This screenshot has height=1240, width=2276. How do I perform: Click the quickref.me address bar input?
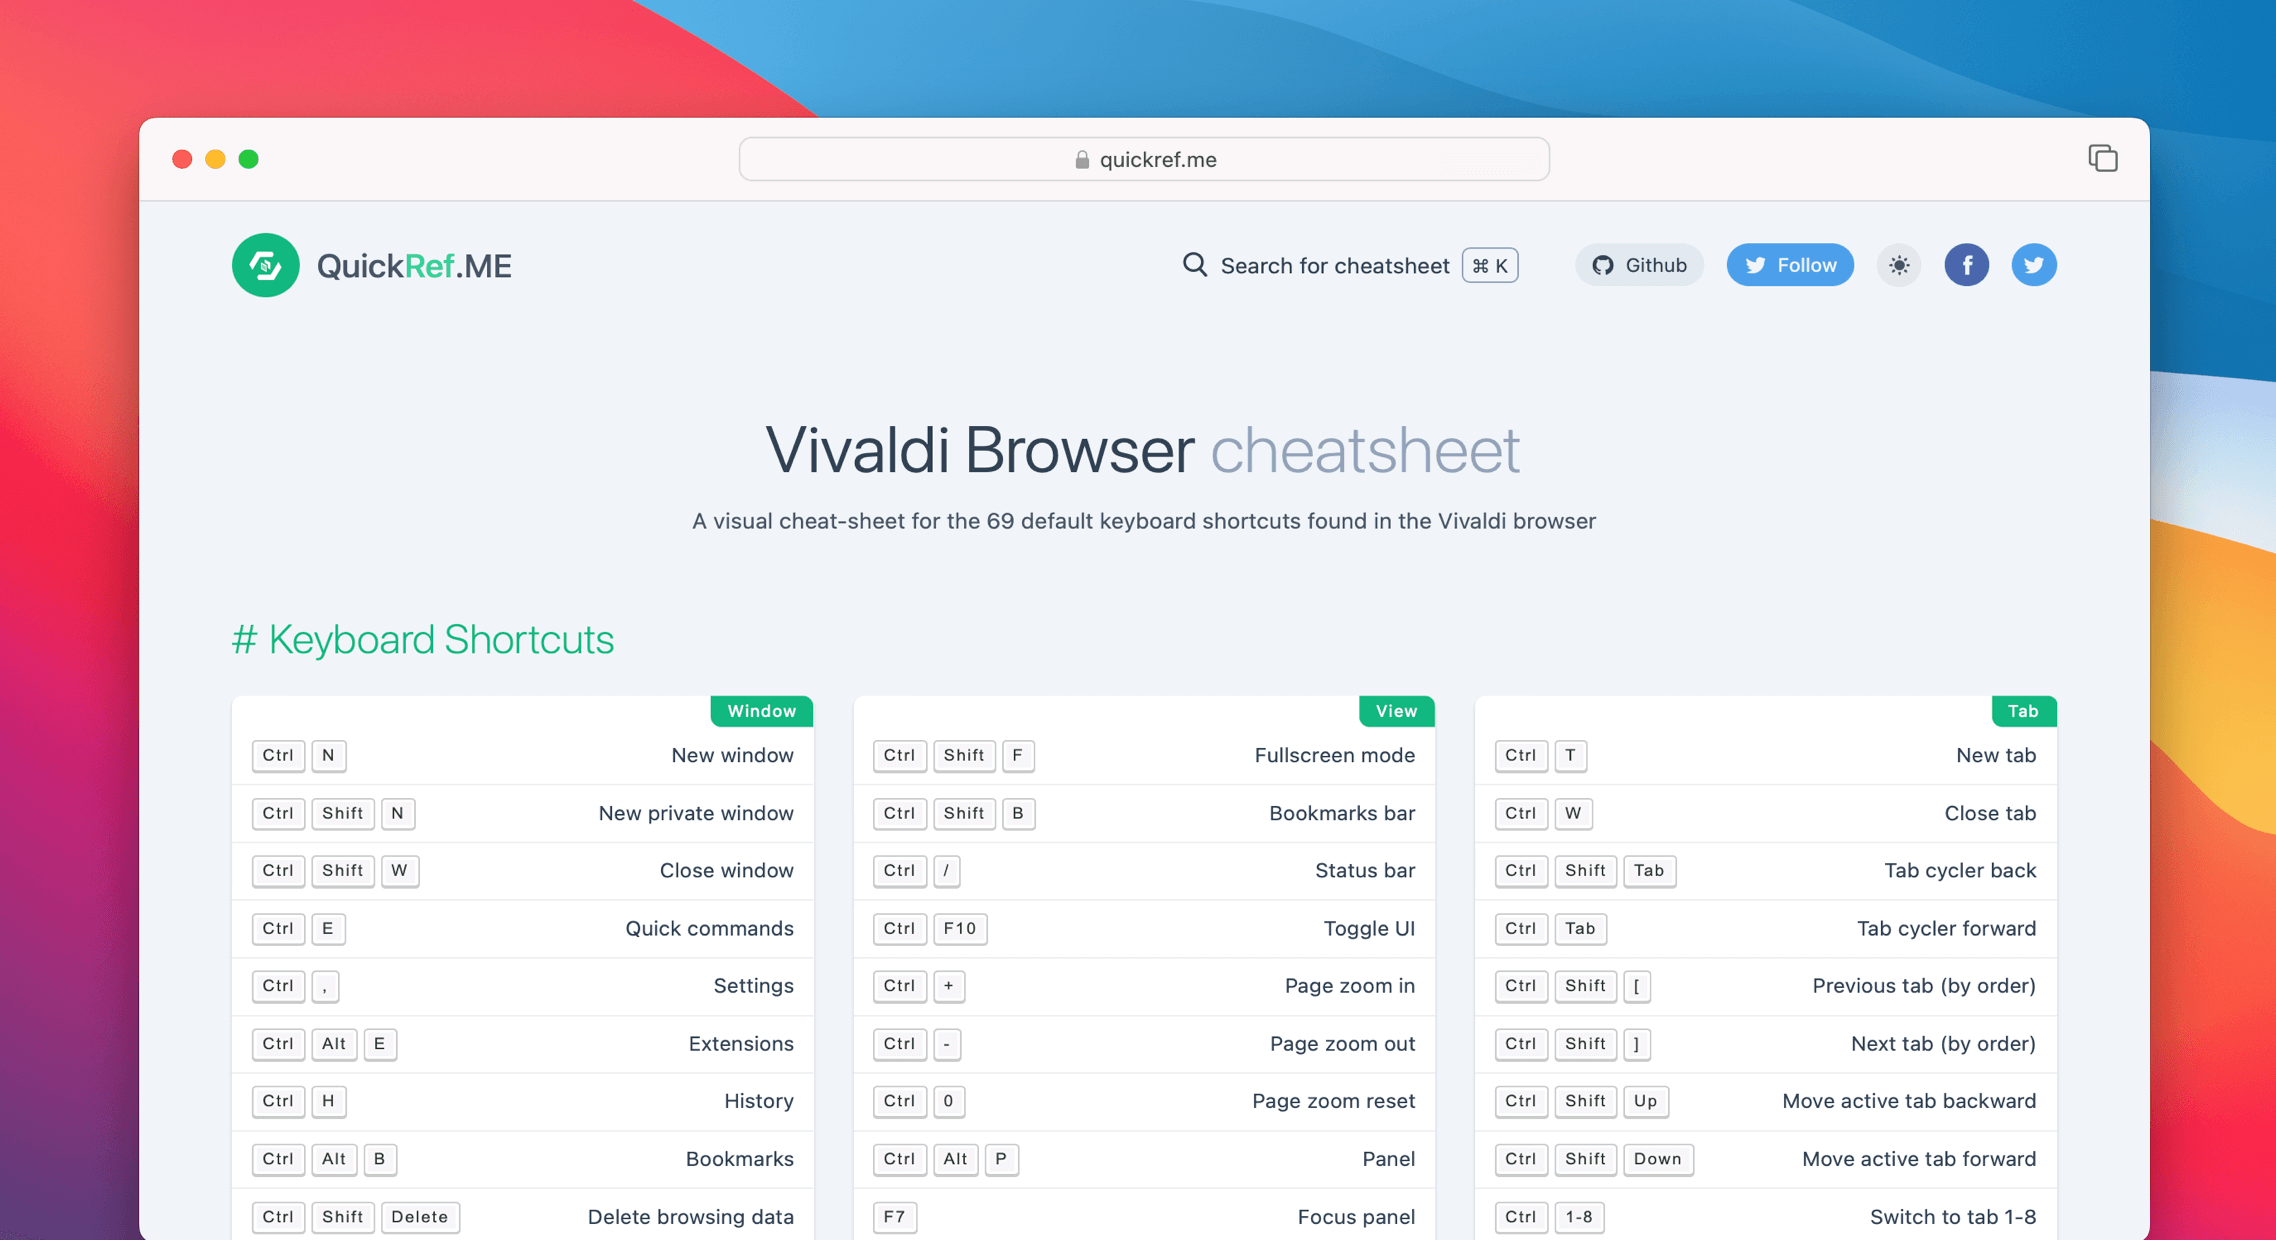(1143, 157)
